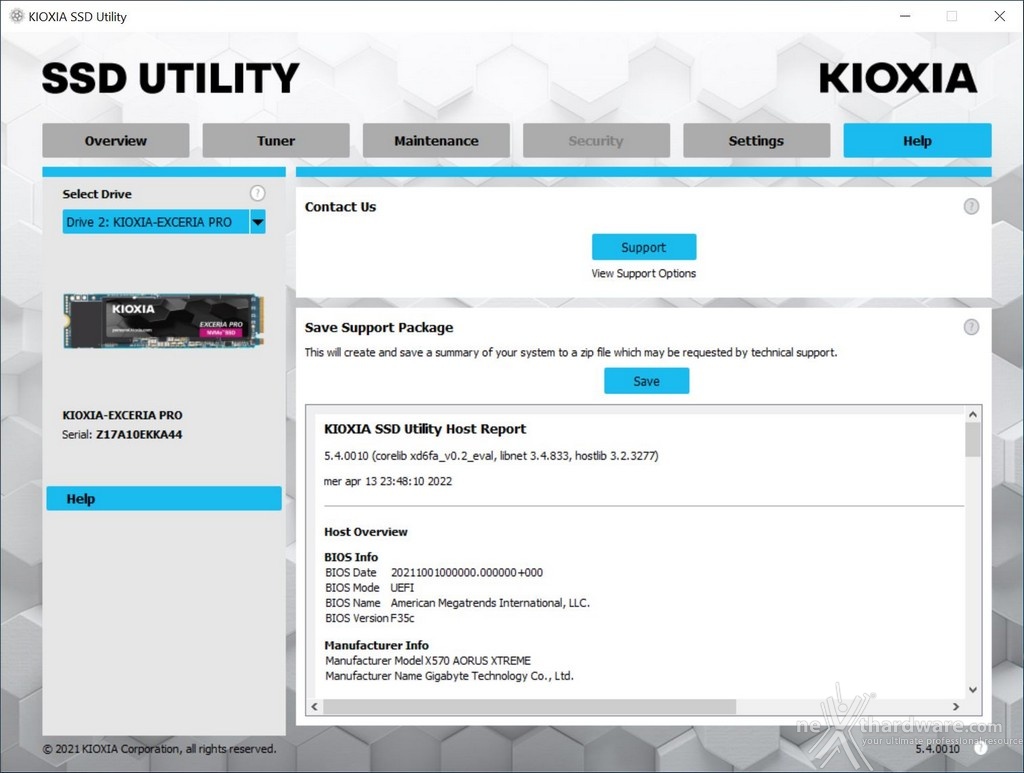This screenshot has height=773, width=1024.
Task: Click the horizontal scroll left arrow
Action: point(315,706)
